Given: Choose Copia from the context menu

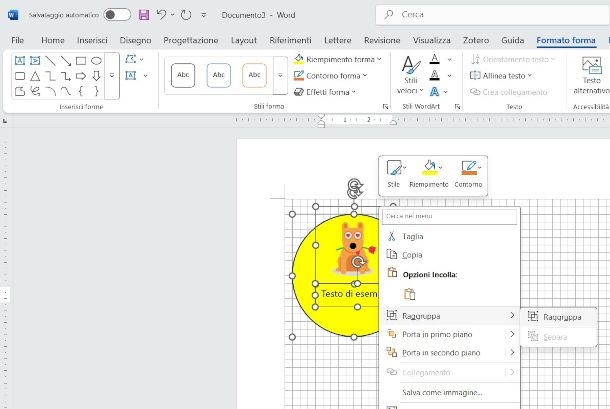Looking at the screenshot, I should 412,254.
